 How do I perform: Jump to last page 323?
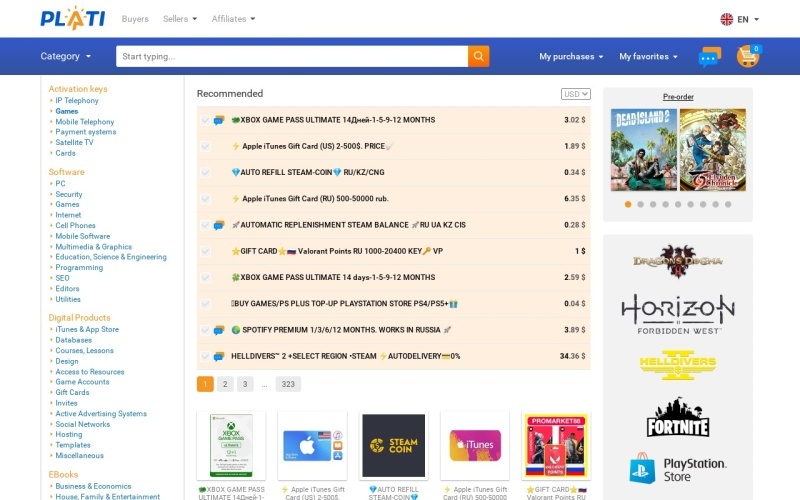(288, 384)
